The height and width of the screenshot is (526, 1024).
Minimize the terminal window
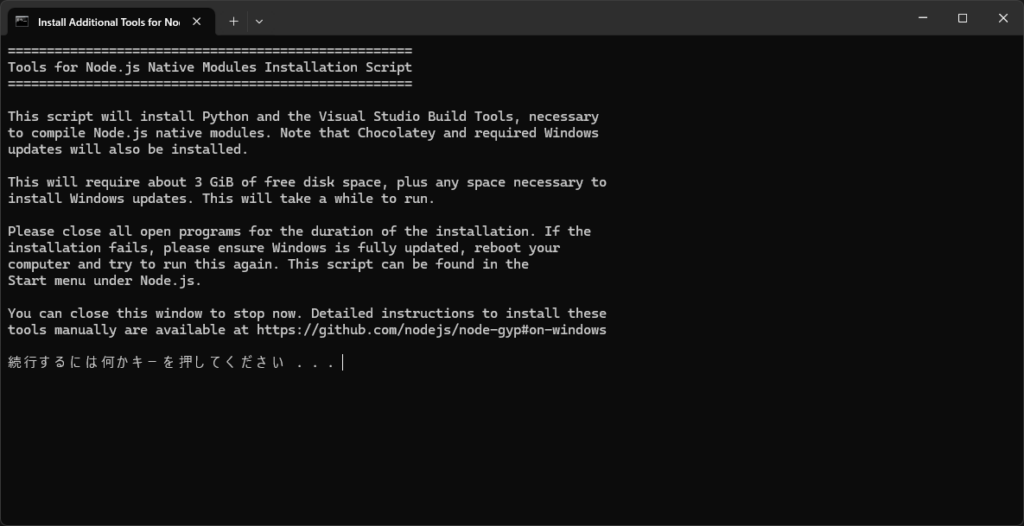(x=923, y=18)
